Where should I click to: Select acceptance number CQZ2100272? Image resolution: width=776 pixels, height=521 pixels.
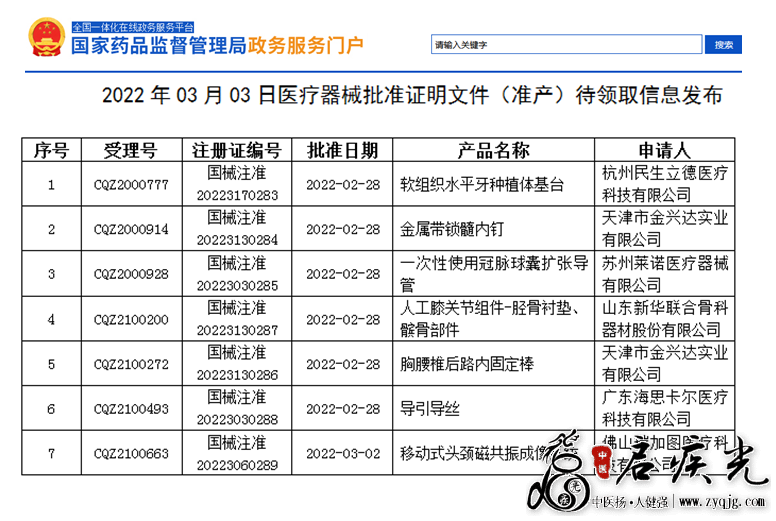click(131, 365)
